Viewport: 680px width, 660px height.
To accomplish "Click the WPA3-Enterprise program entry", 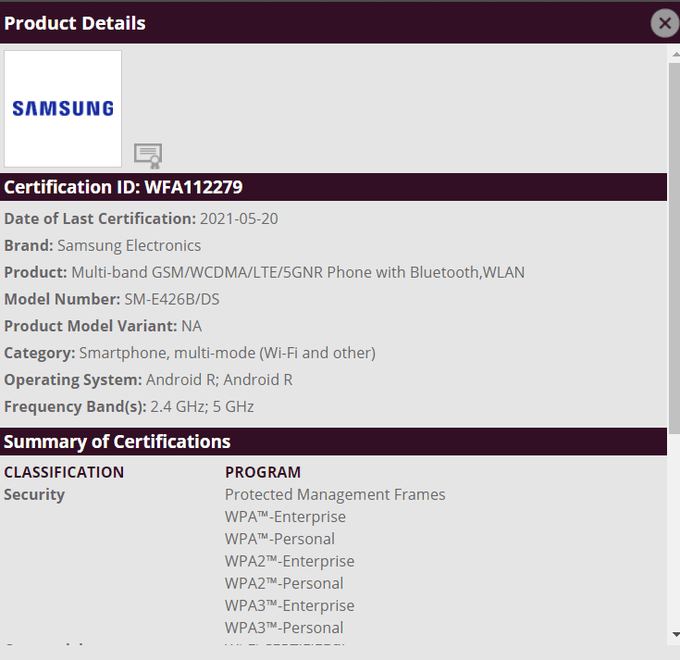I will tap(290, 606).
